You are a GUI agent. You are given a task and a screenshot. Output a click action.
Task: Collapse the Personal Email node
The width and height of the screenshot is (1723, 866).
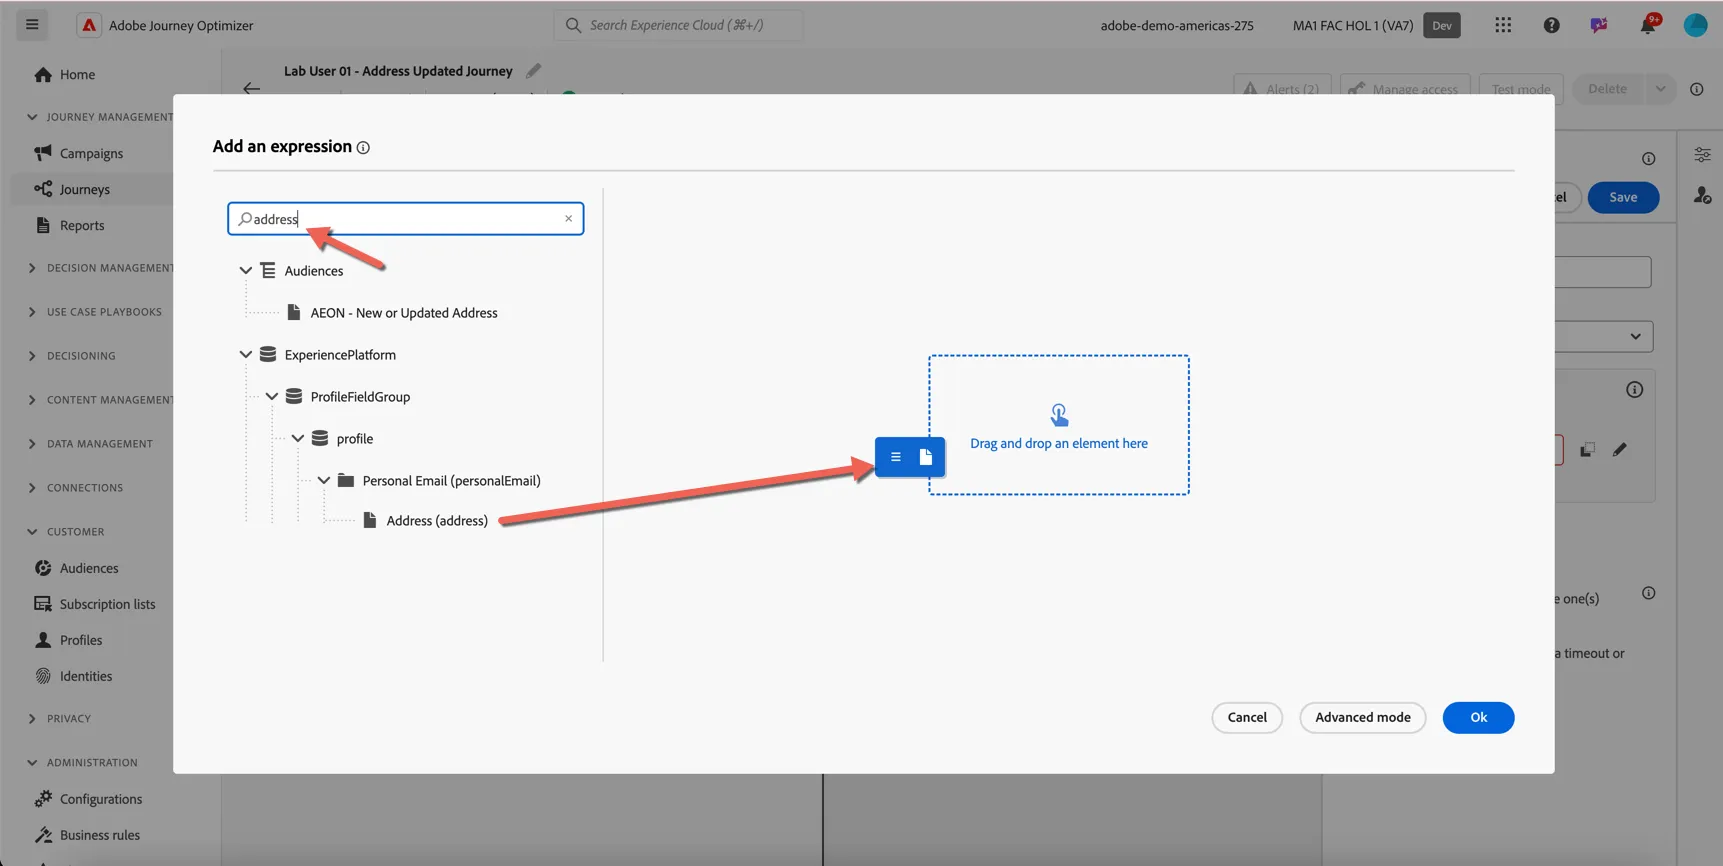[x=324, y=481]
